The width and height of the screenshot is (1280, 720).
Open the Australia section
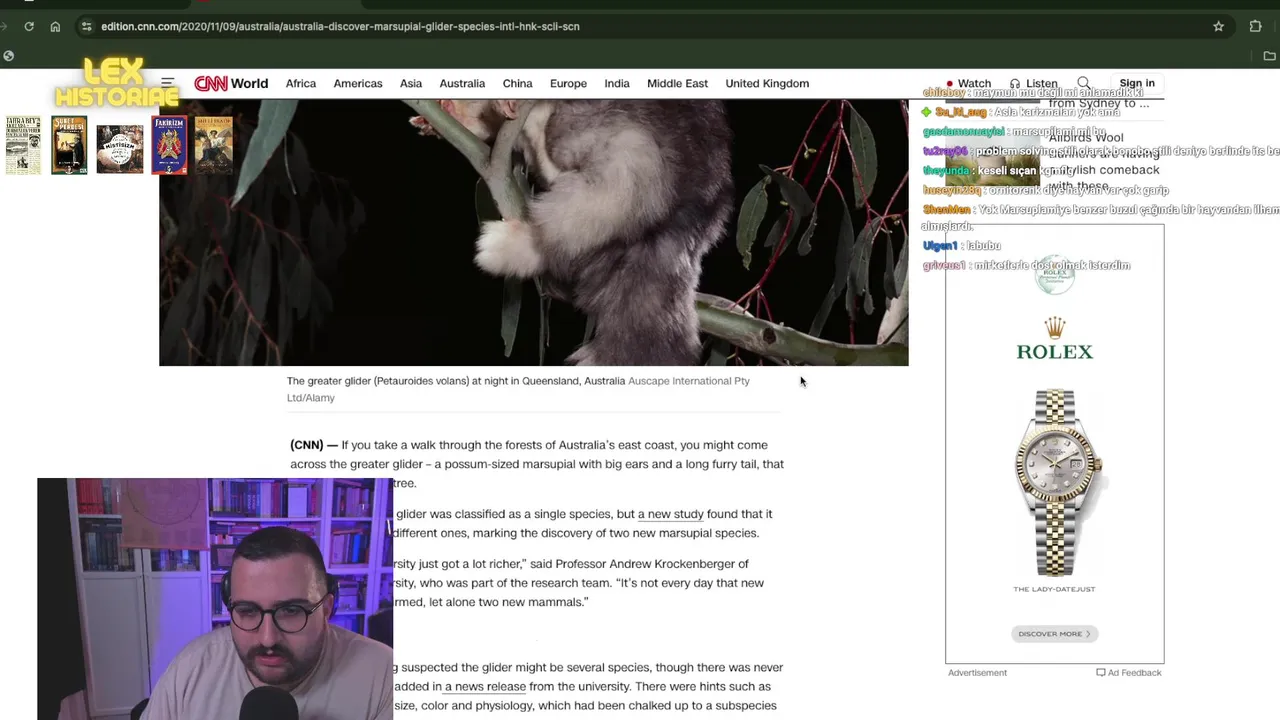click(462, 83)
